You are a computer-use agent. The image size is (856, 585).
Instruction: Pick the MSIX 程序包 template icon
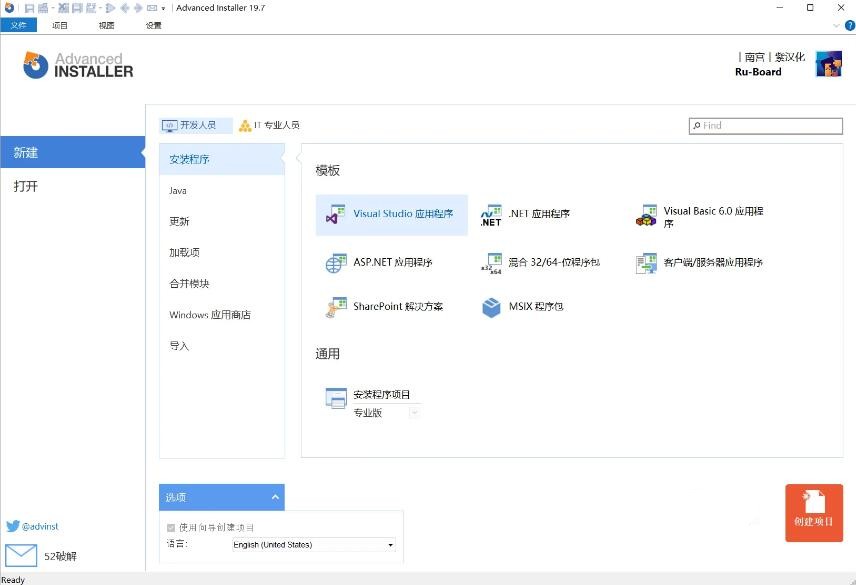(x=491, y=307)
